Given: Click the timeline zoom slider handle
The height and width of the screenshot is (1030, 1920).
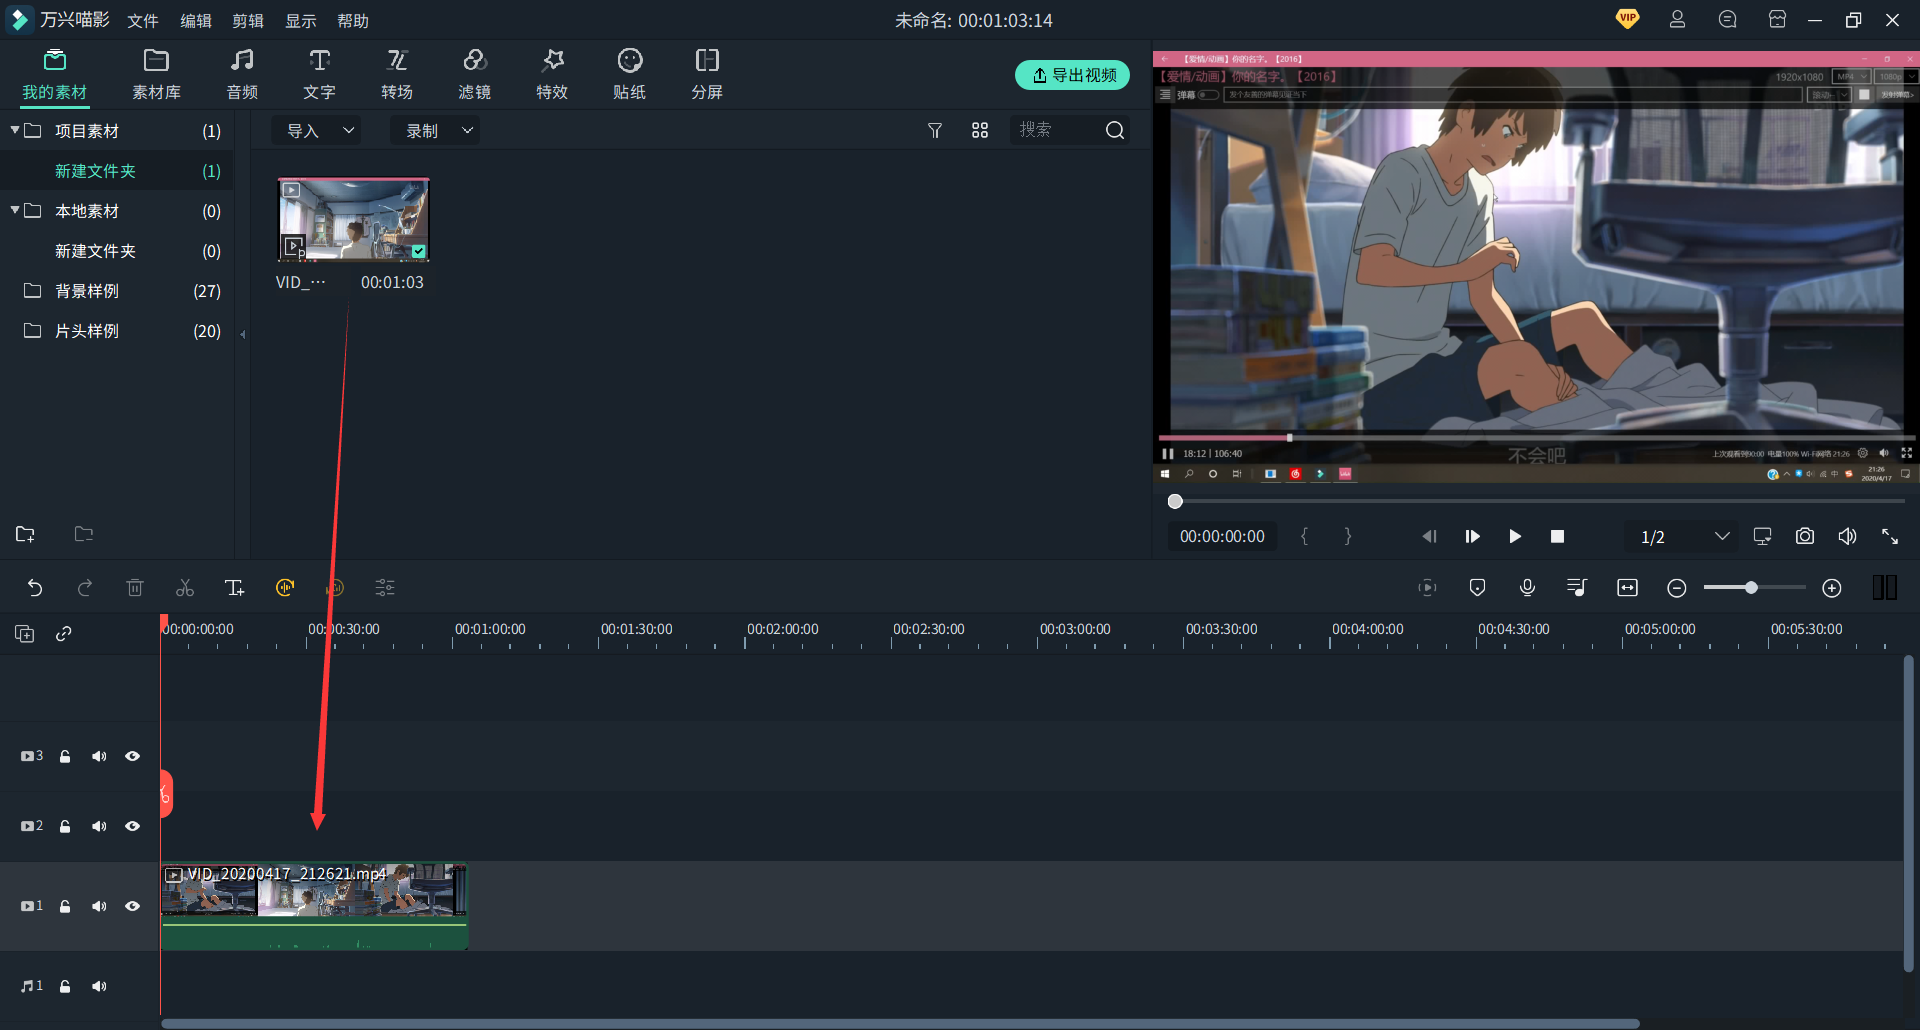Looking at the screenshot, I should (x=1751, y=588).
